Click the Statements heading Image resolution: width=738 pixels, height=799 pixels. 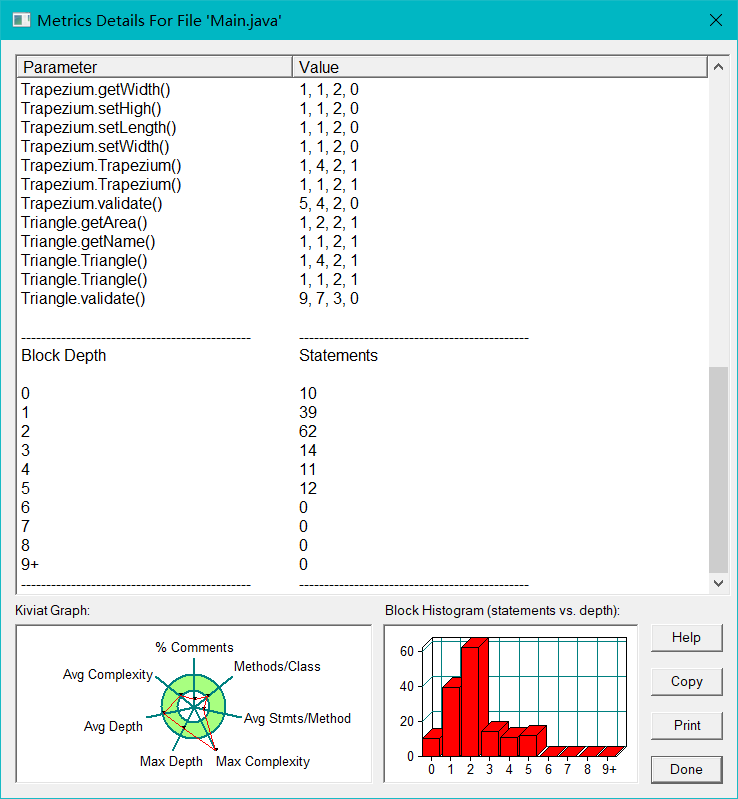pos(338,356)
